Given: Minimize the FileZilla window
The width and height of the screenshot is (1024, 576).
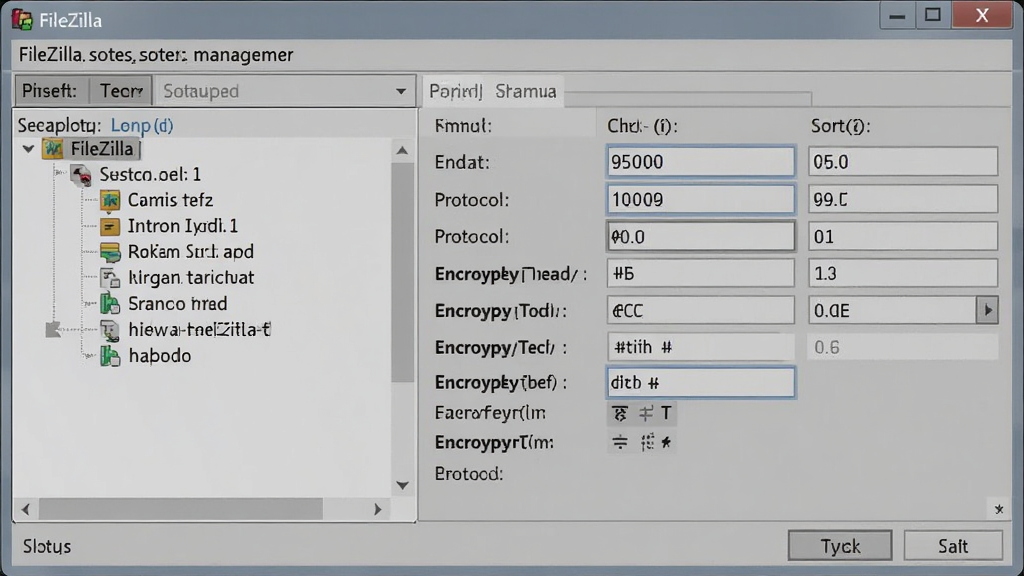Looking at the screenshot, I should coord(897,16).
